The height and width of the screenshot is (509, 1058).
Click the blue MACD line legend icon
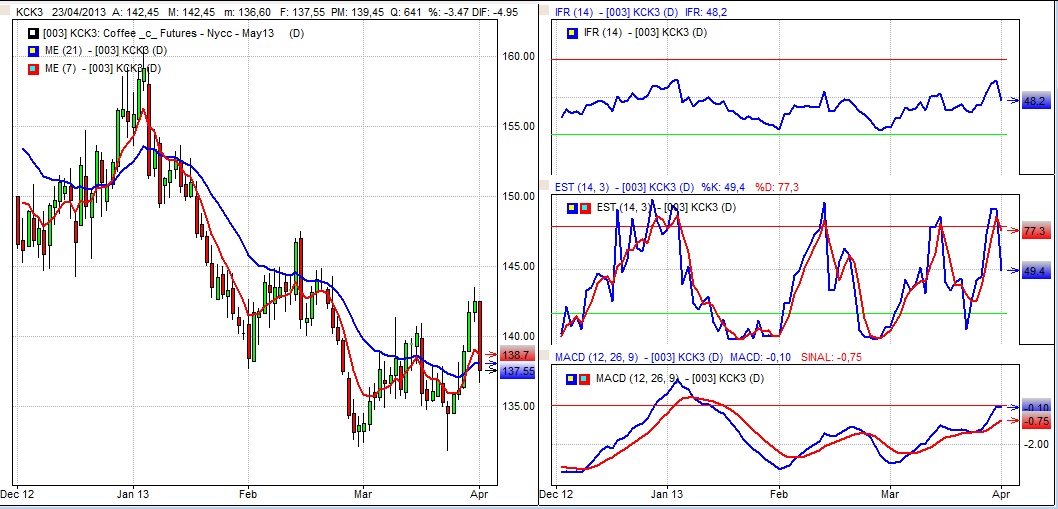pos(571,379)
